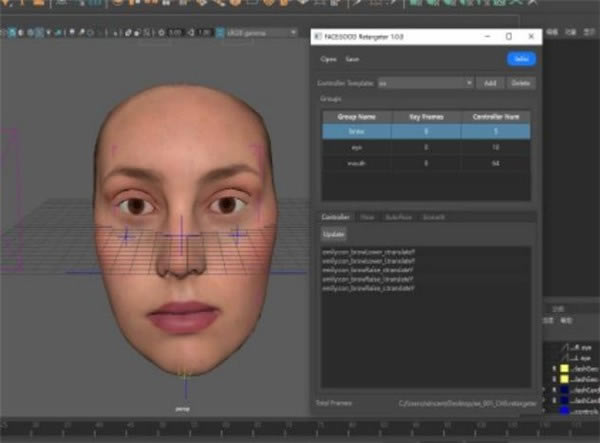600x443 pixels.
Task: Select the brow group row
Action: coord(426,131)
